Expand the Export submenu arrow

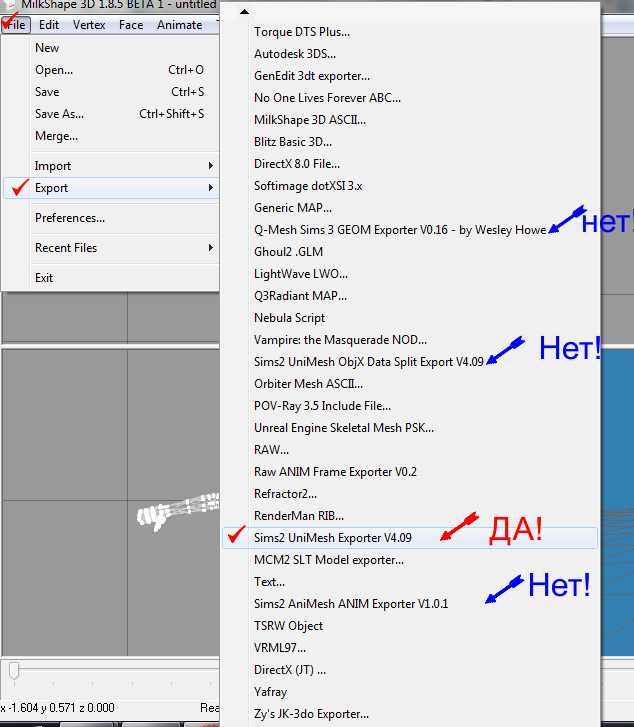click(211, 188)
